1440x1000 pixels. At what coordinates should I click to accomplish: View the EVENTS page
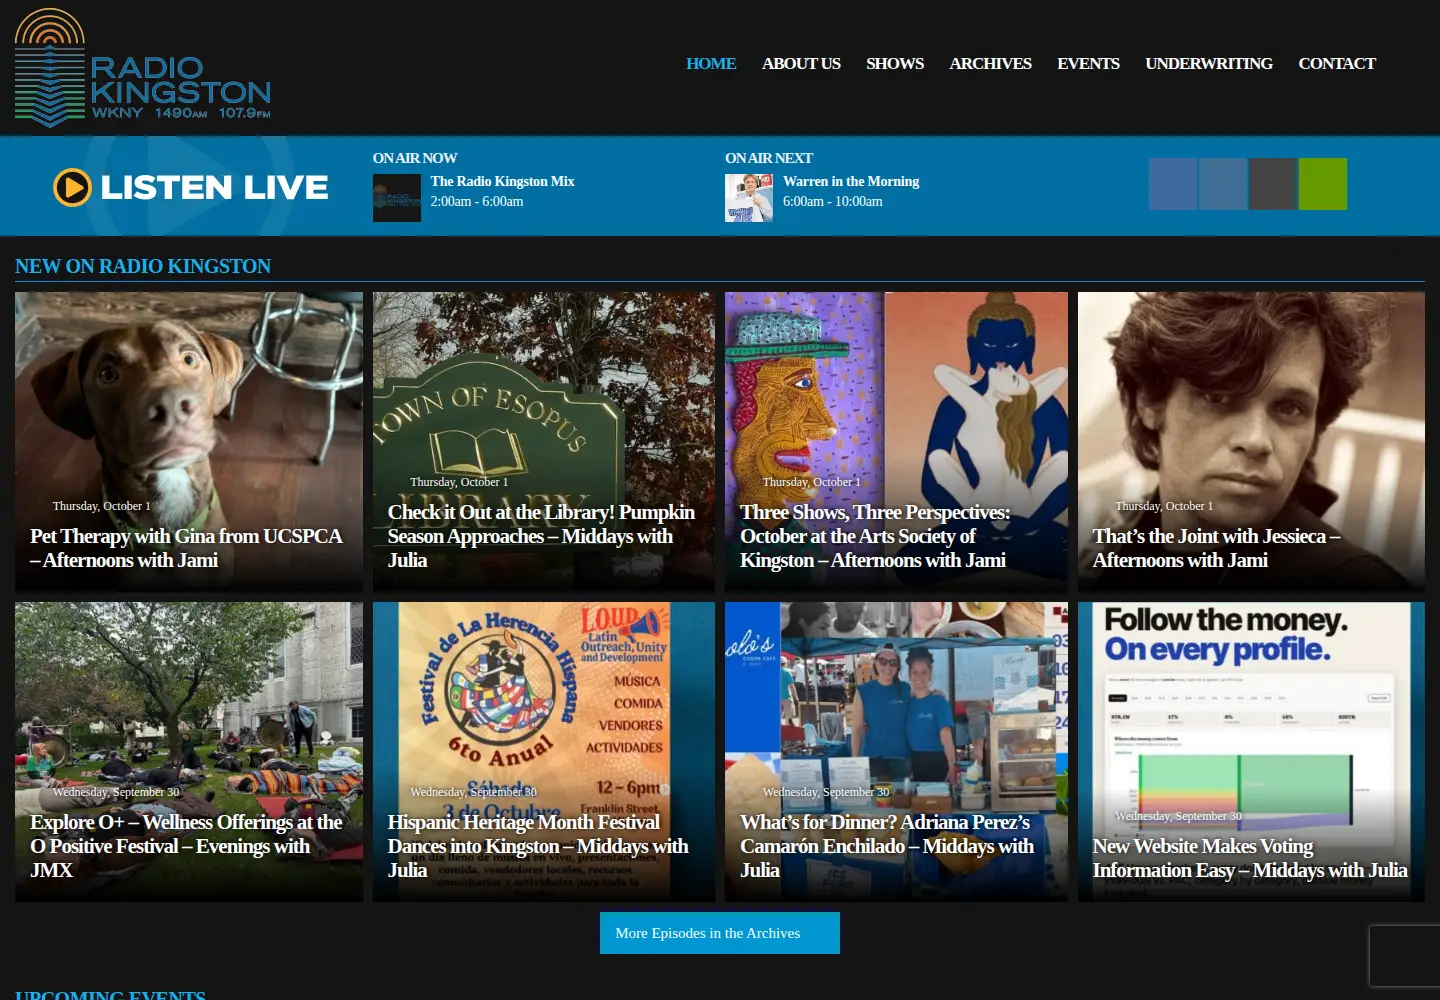click(x=1088, y=63)
